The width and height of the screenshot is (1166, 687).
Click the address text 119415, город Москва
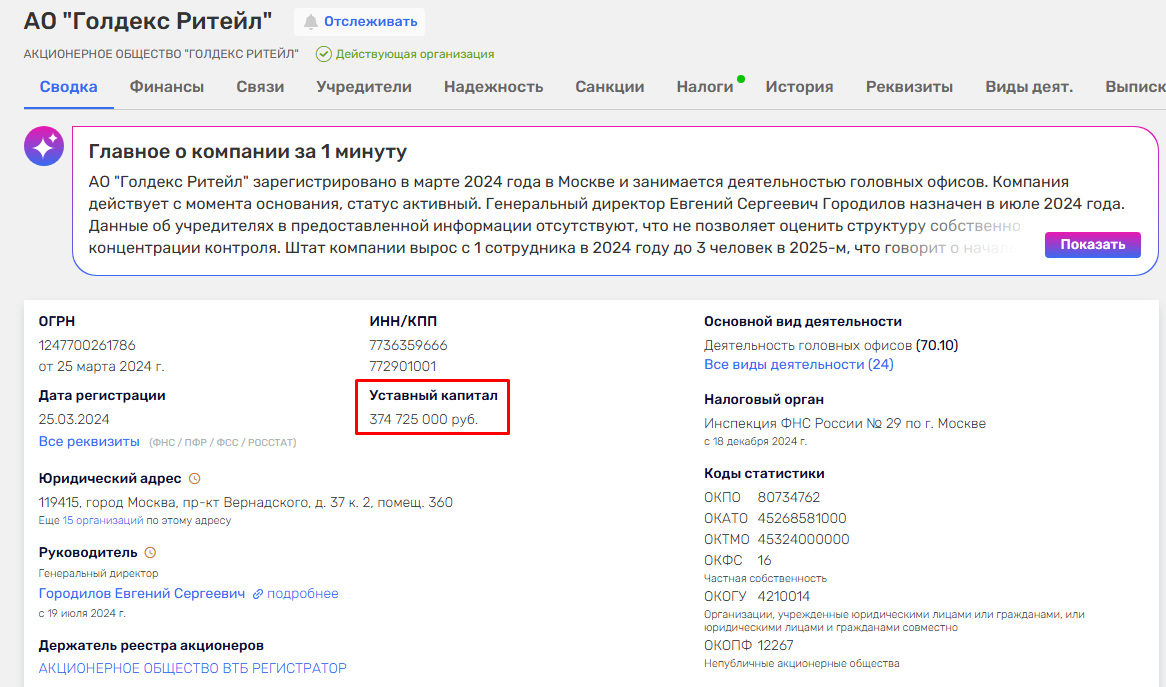coord(245,502)
